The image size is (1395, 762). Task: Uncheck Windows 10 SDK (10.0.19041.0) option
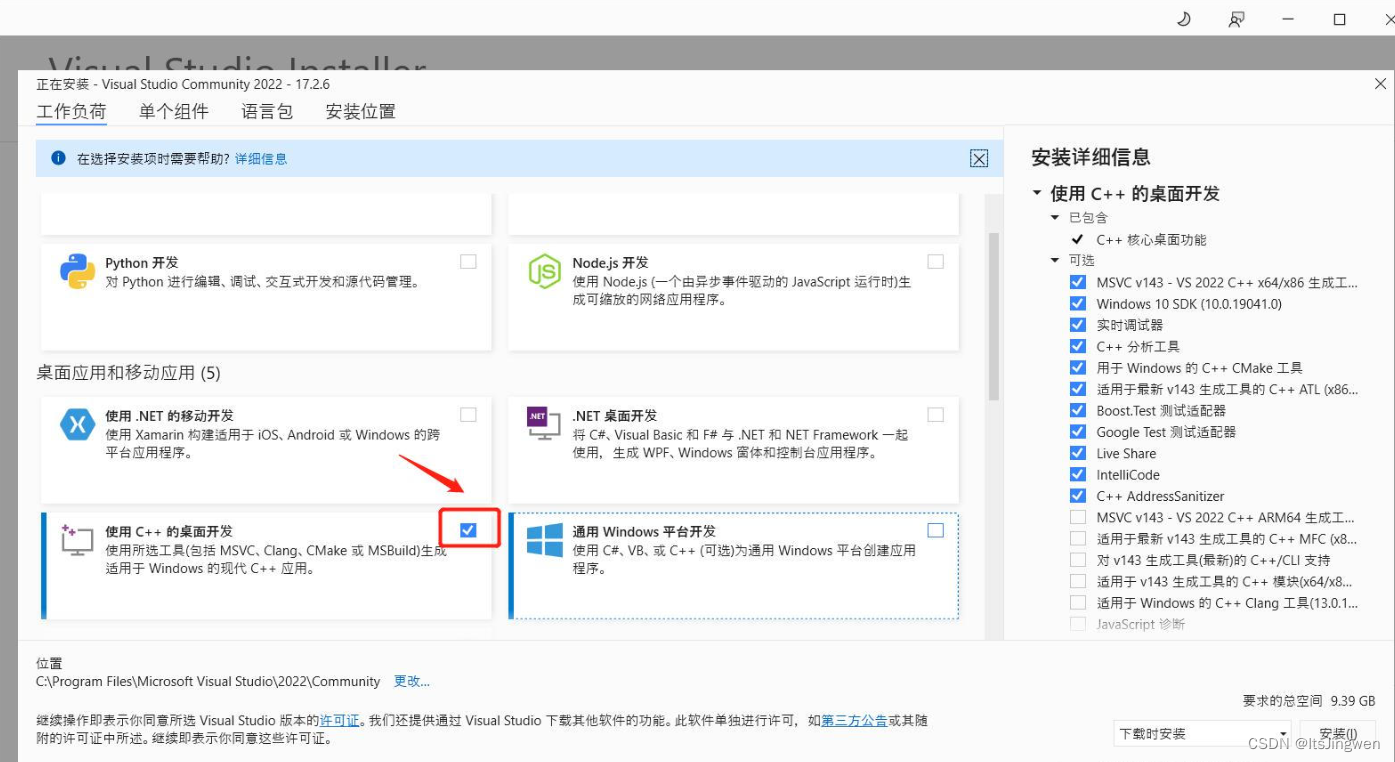click(x=1077, y=304)
